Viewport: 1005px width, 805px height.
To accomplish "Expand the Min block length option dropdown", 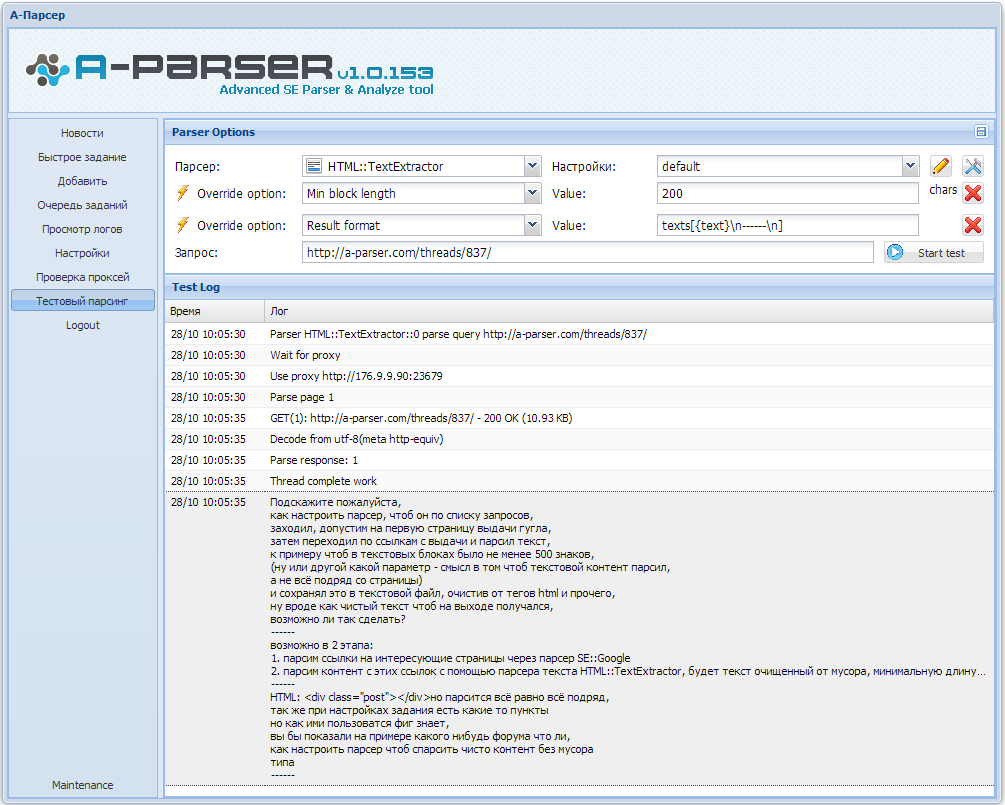I will (533, 193).
